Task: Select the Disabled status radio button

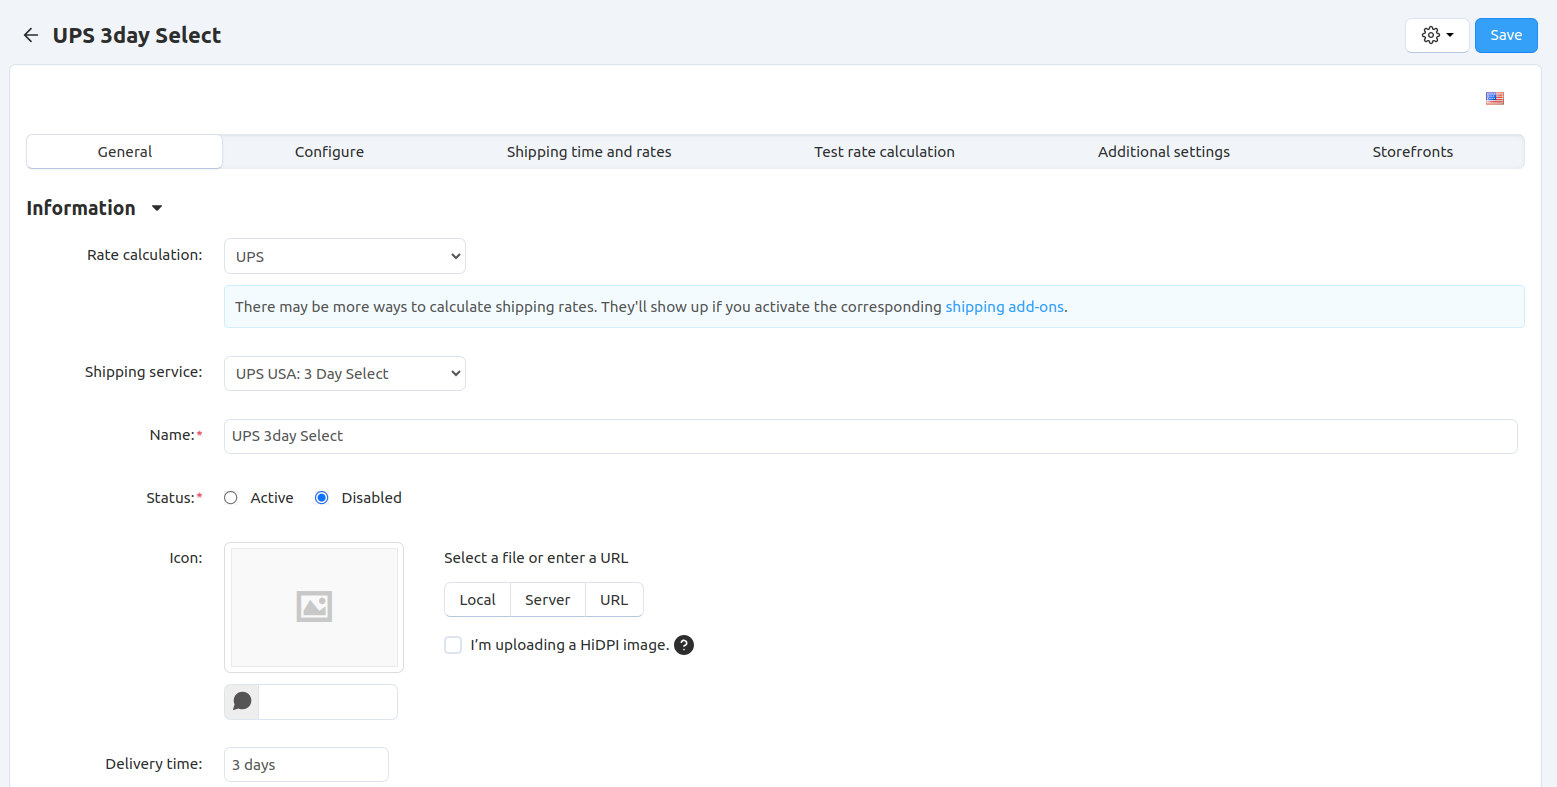Action: [x=322, y=498]
